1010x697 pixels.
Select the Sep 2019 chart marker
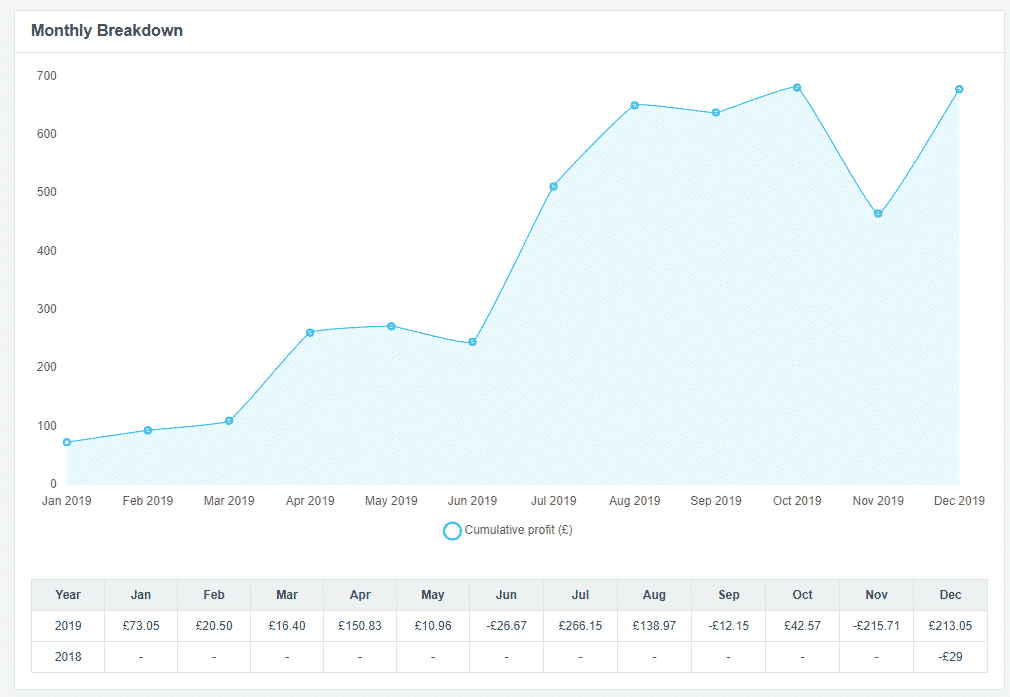tap(716, 112)
